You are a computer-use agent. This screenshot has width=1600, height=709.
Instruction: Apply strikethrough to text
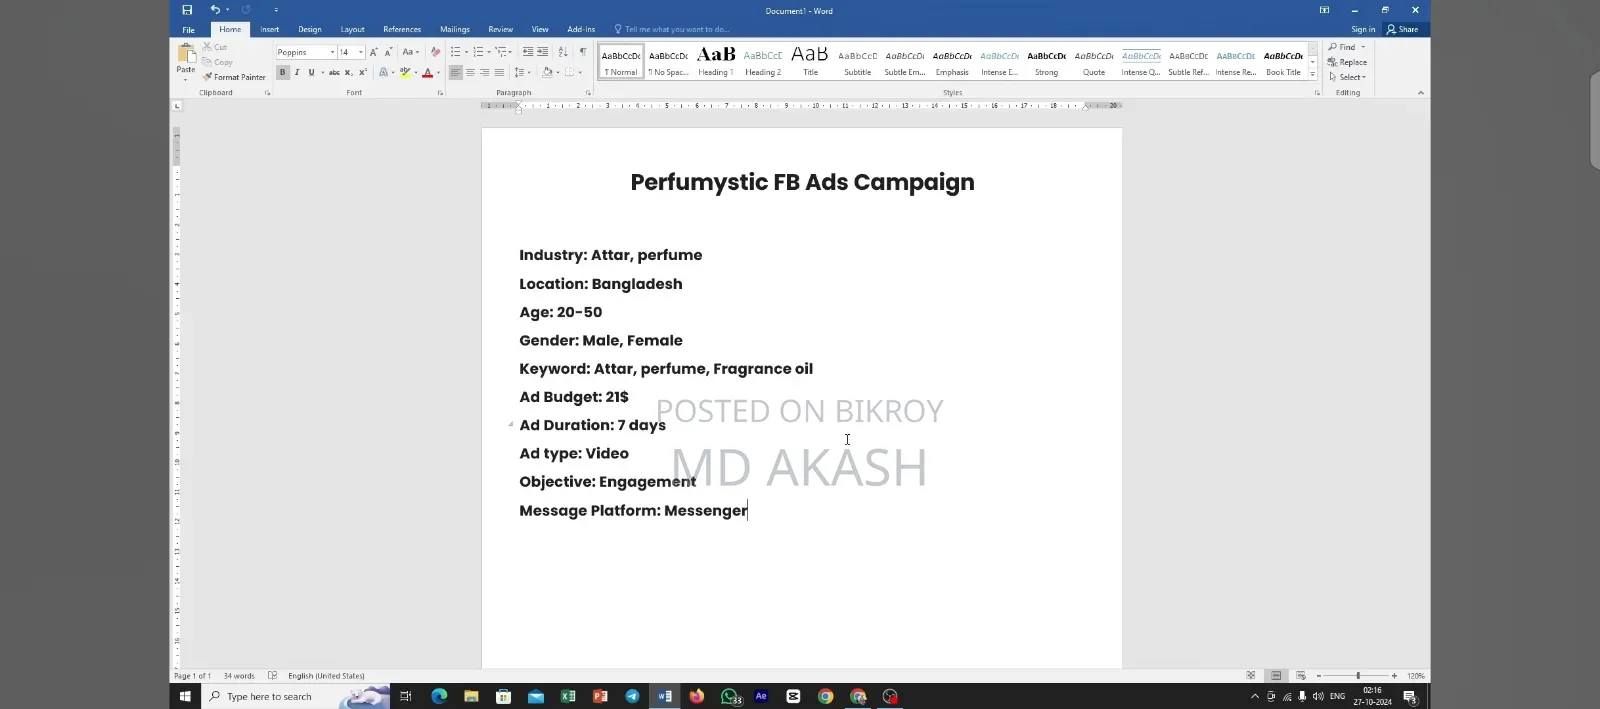point(334,73)
